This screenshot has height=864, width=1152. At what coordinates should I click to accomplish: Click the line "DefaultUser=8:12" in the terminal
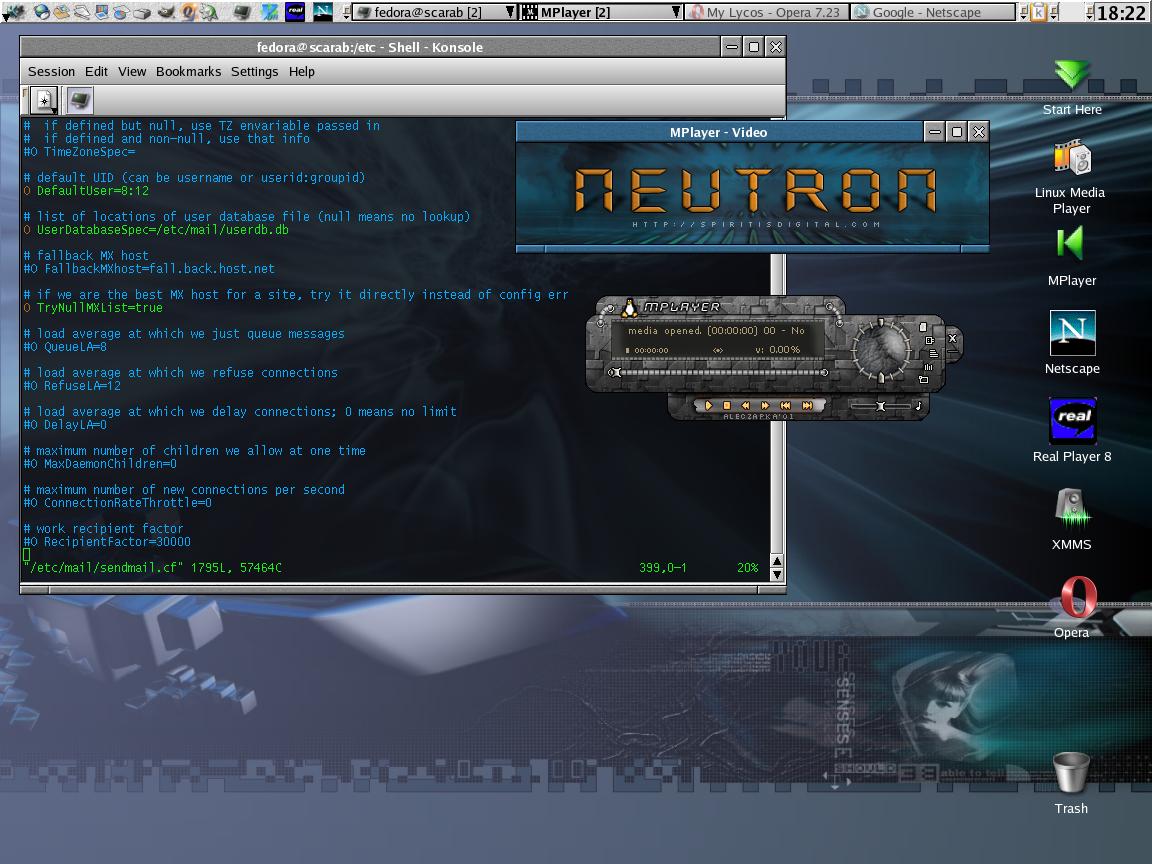93,190
